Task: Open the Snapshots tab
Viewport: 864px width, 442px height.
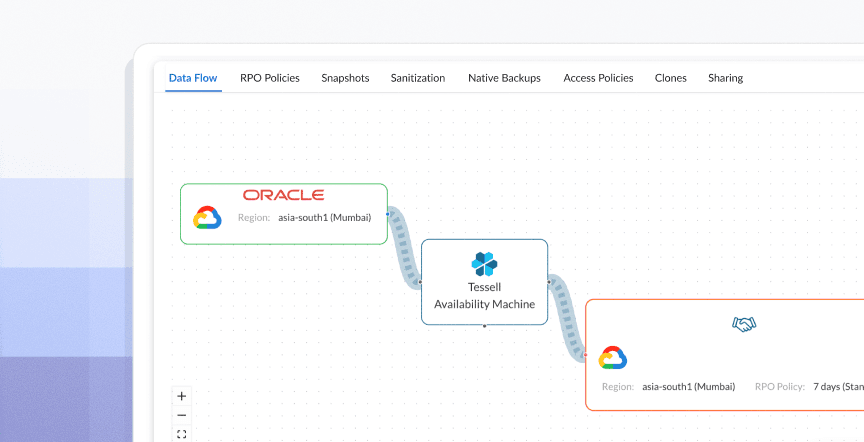Action: (345, 78)
